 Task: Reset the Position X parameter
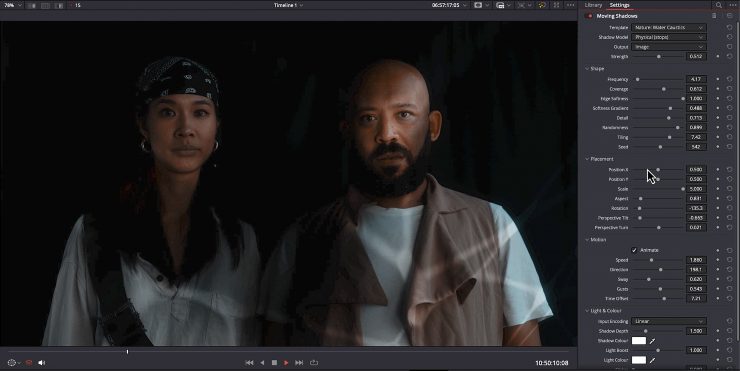coord(730,169)
